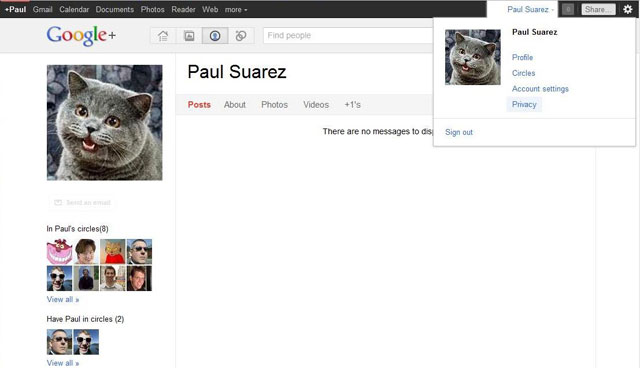Click View all under Have Paul in circles
This screenshot has width=640, height=368.
tap(63, 363)
